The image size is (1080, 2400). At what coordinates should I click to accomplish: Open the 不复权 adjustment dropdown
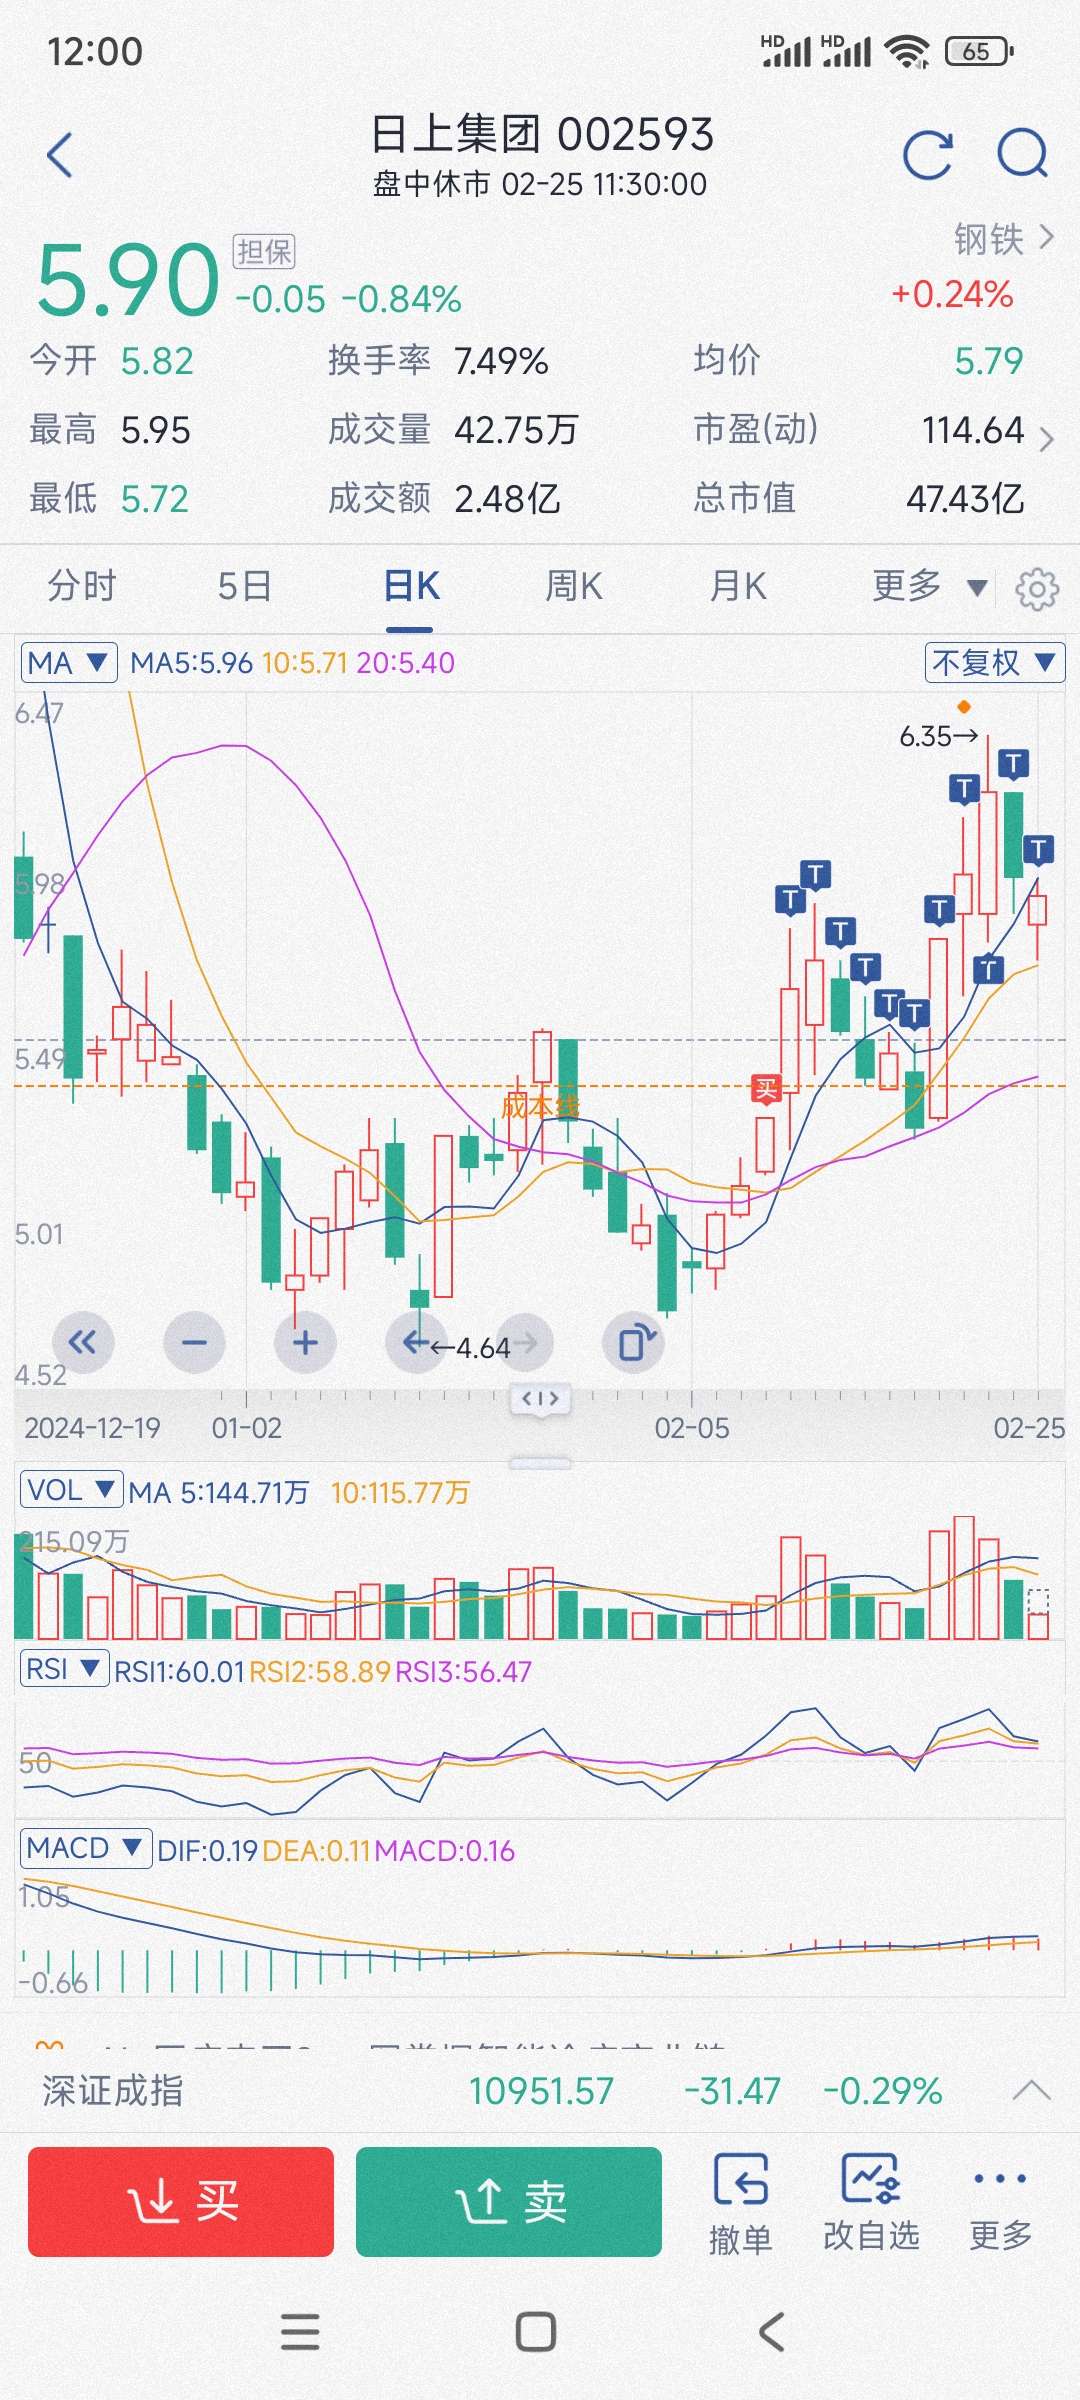click(994, 662)
